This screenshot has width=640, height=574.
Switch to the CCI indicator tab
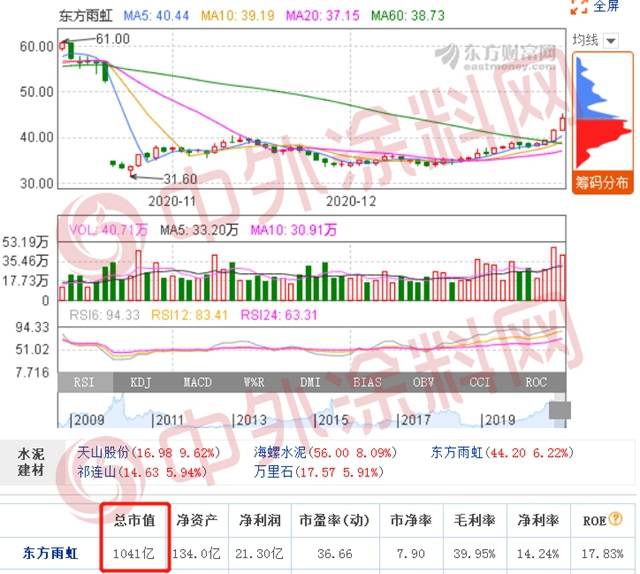pyautogui.click(x=480, y=383)
